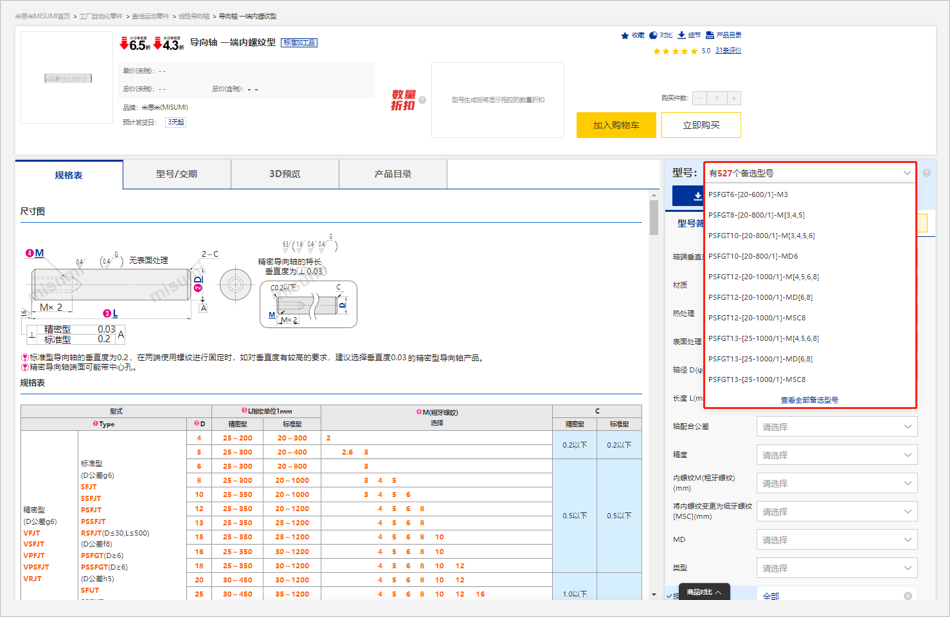Image resolution: width=950 pixels, height=617 pixels.
Task: Decrease purchase quantity with minus button
Action: [699, 98]
